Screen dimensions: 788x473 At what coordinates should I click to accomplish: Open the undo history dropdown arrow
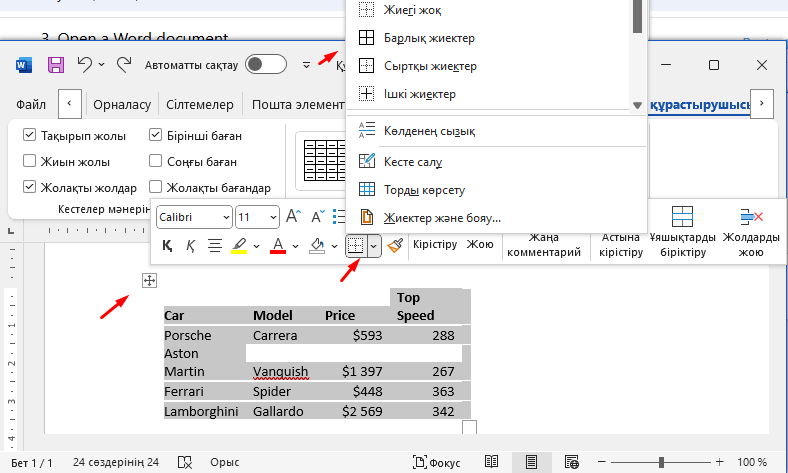click(102, 65)
